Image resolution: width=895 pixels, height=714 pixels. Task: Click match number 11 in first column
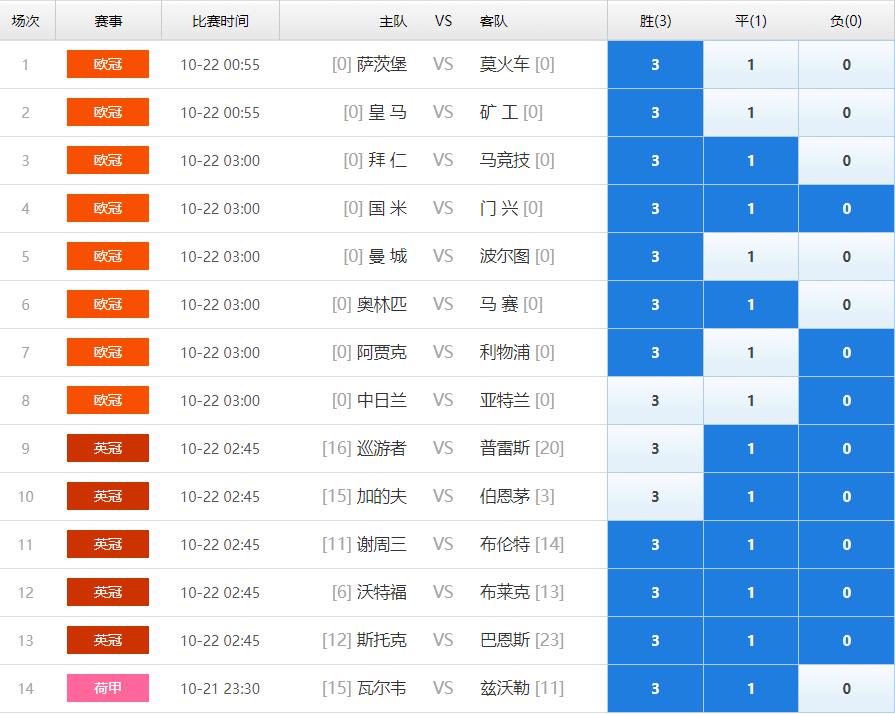[x=26, y=544]
